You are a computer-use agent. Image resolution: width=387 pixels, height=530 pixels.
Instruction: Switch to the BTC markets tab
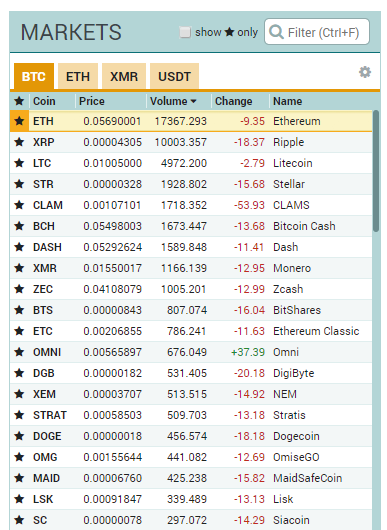click(x=34, y=76)
